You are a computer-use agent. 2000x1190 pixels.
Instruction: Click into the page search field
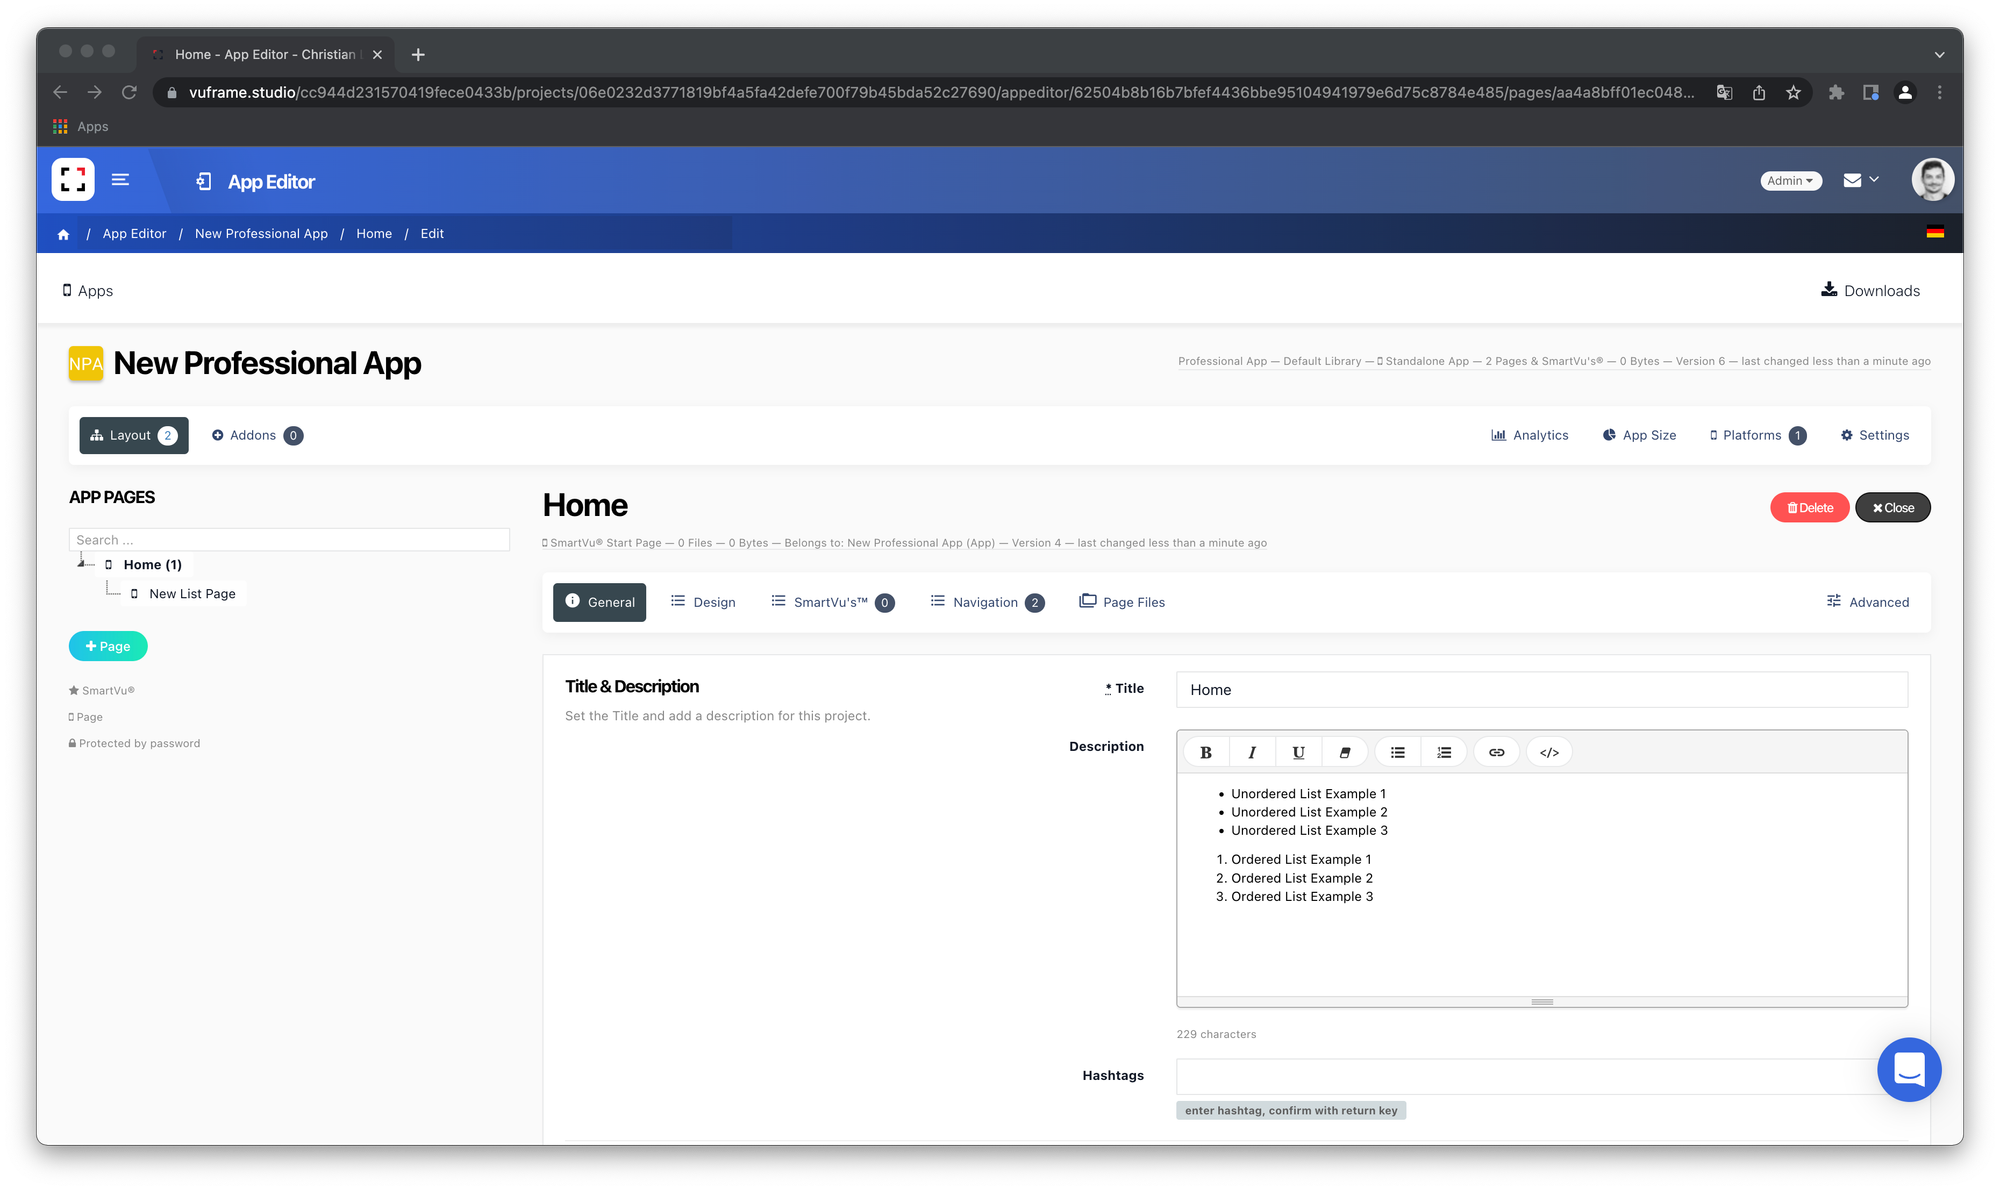click(289, 540)
